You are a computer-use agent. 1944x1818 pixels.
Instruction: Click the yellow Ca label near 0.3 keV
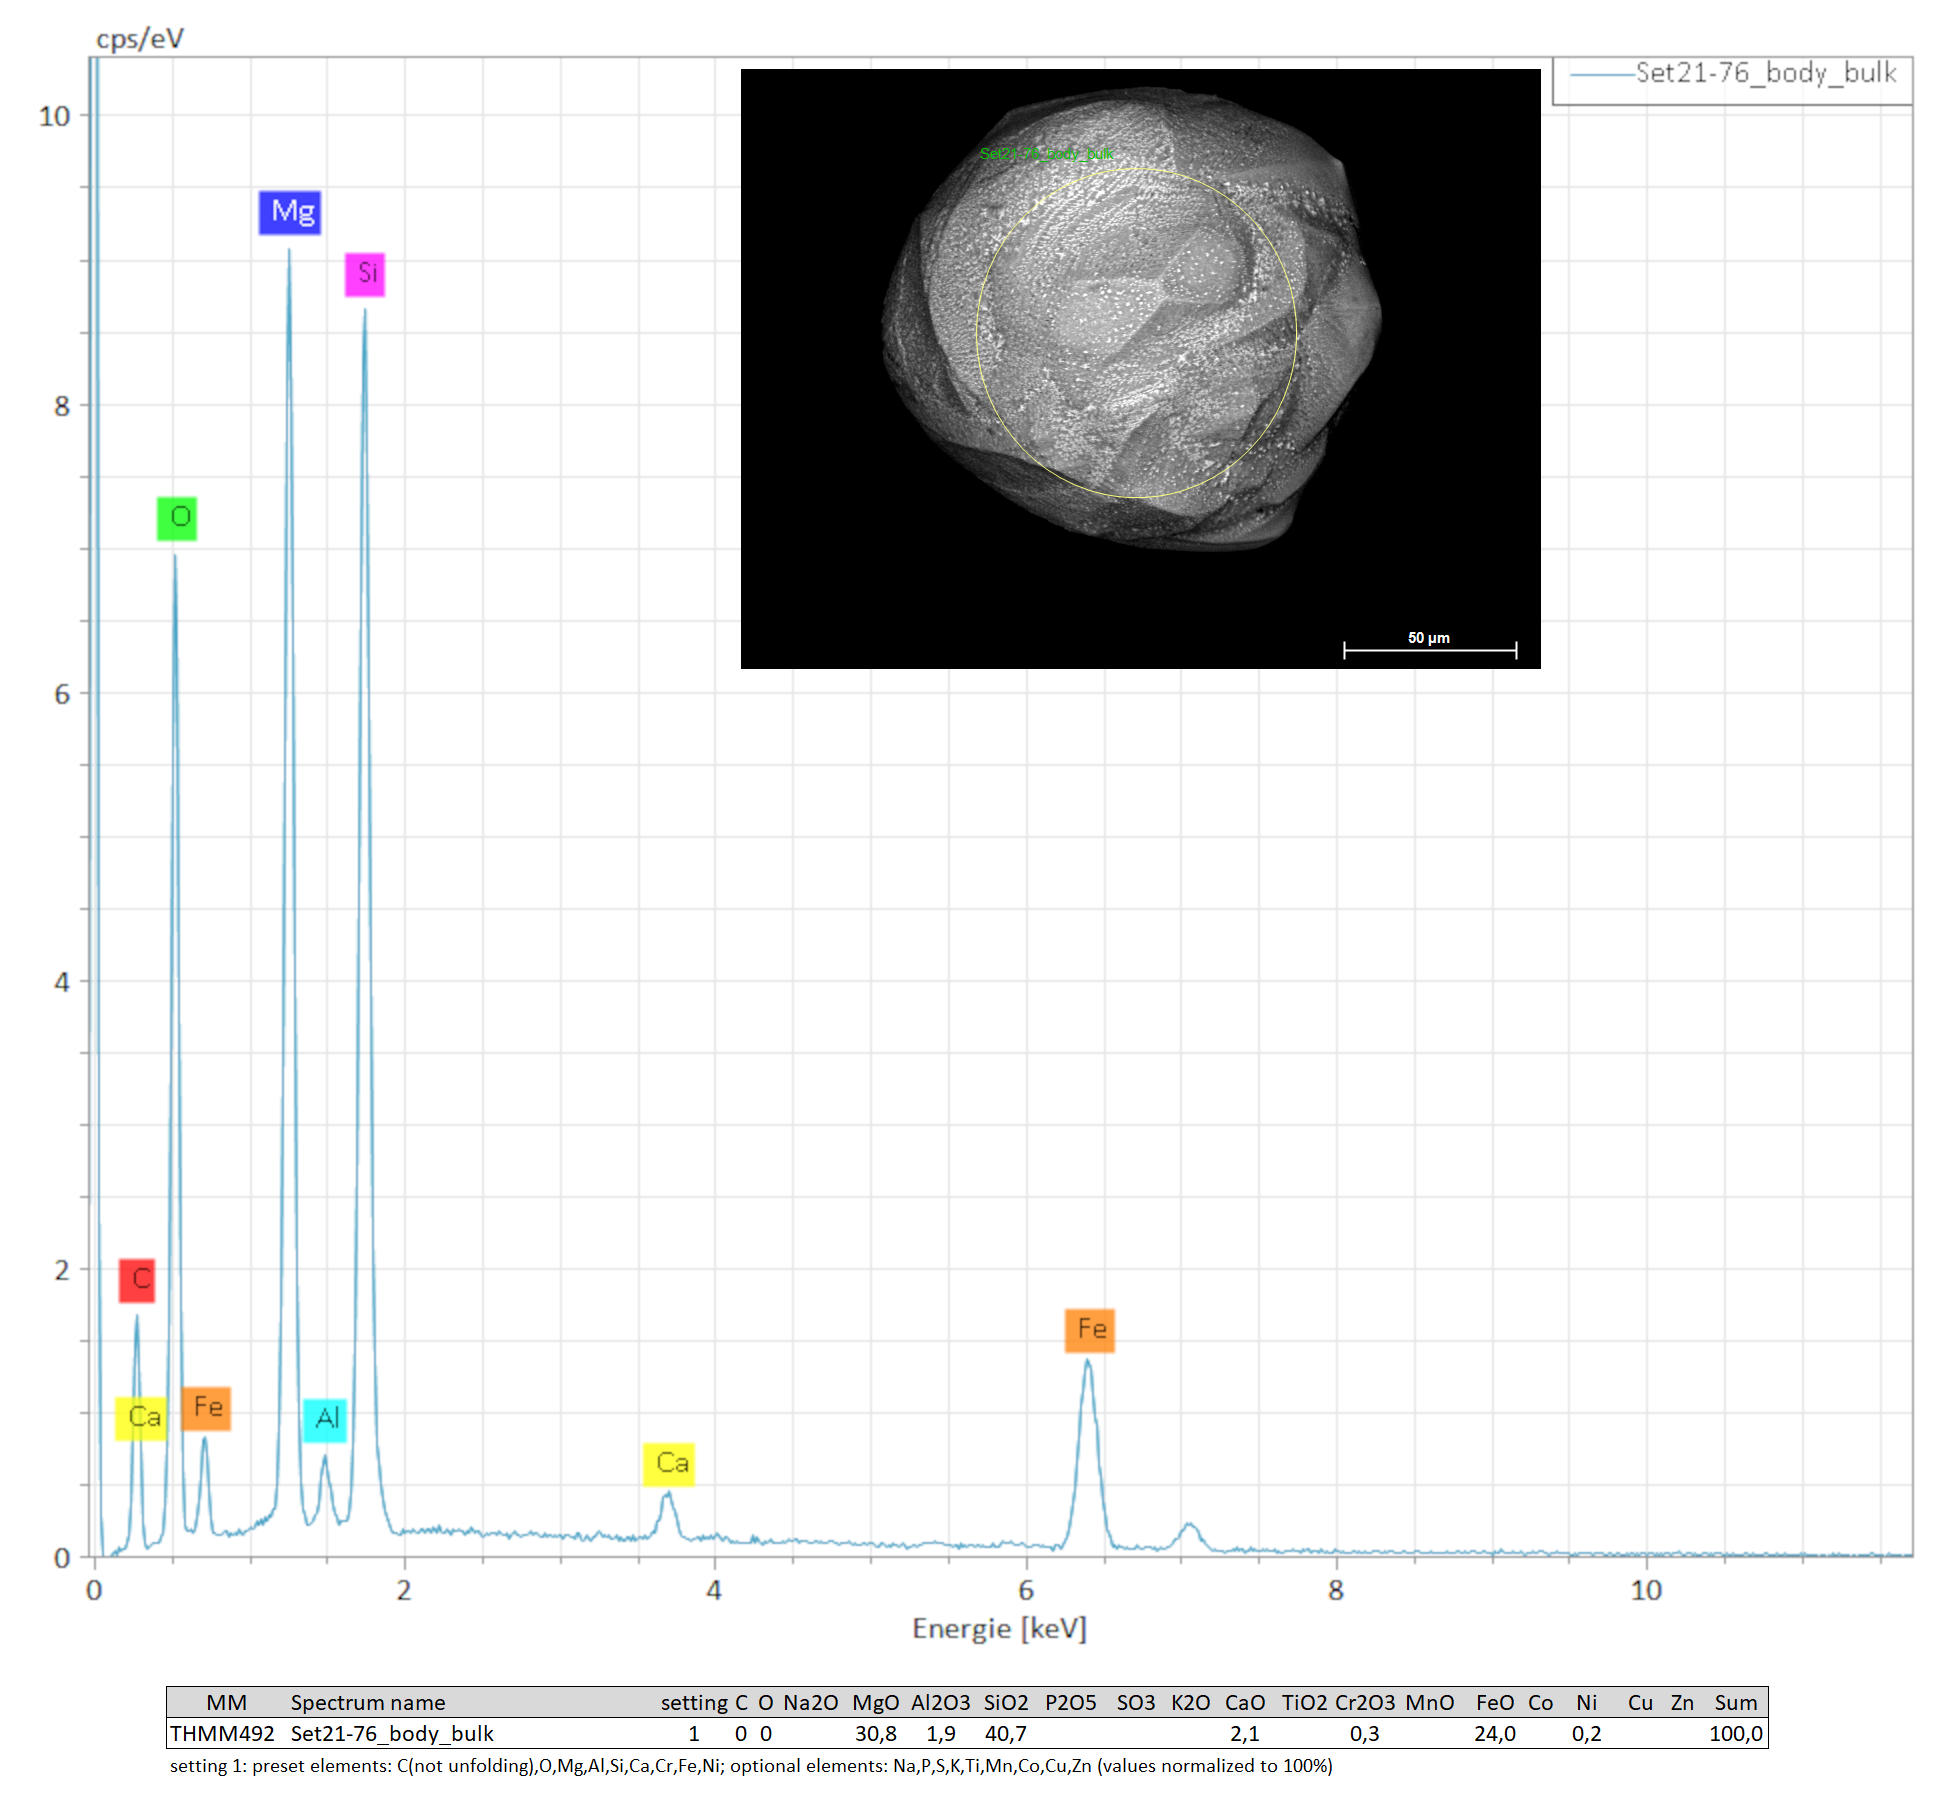tap(141, 1418)
